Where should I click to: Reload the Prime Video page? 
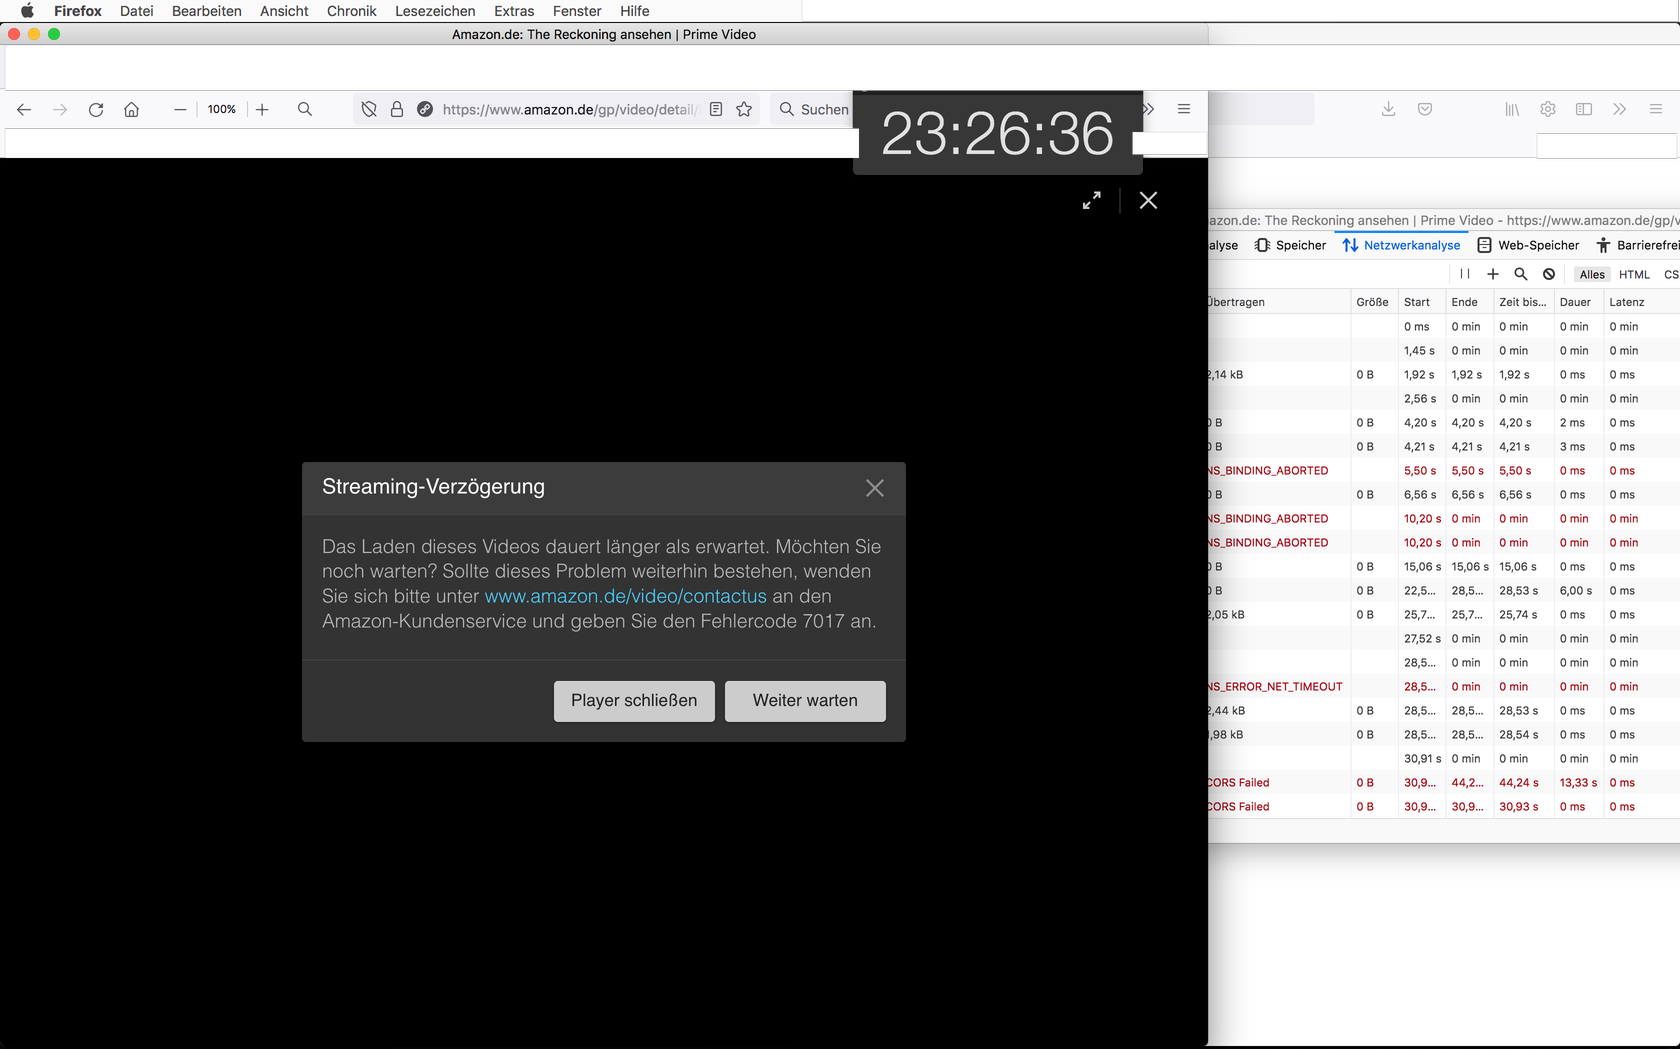[96, 110]
